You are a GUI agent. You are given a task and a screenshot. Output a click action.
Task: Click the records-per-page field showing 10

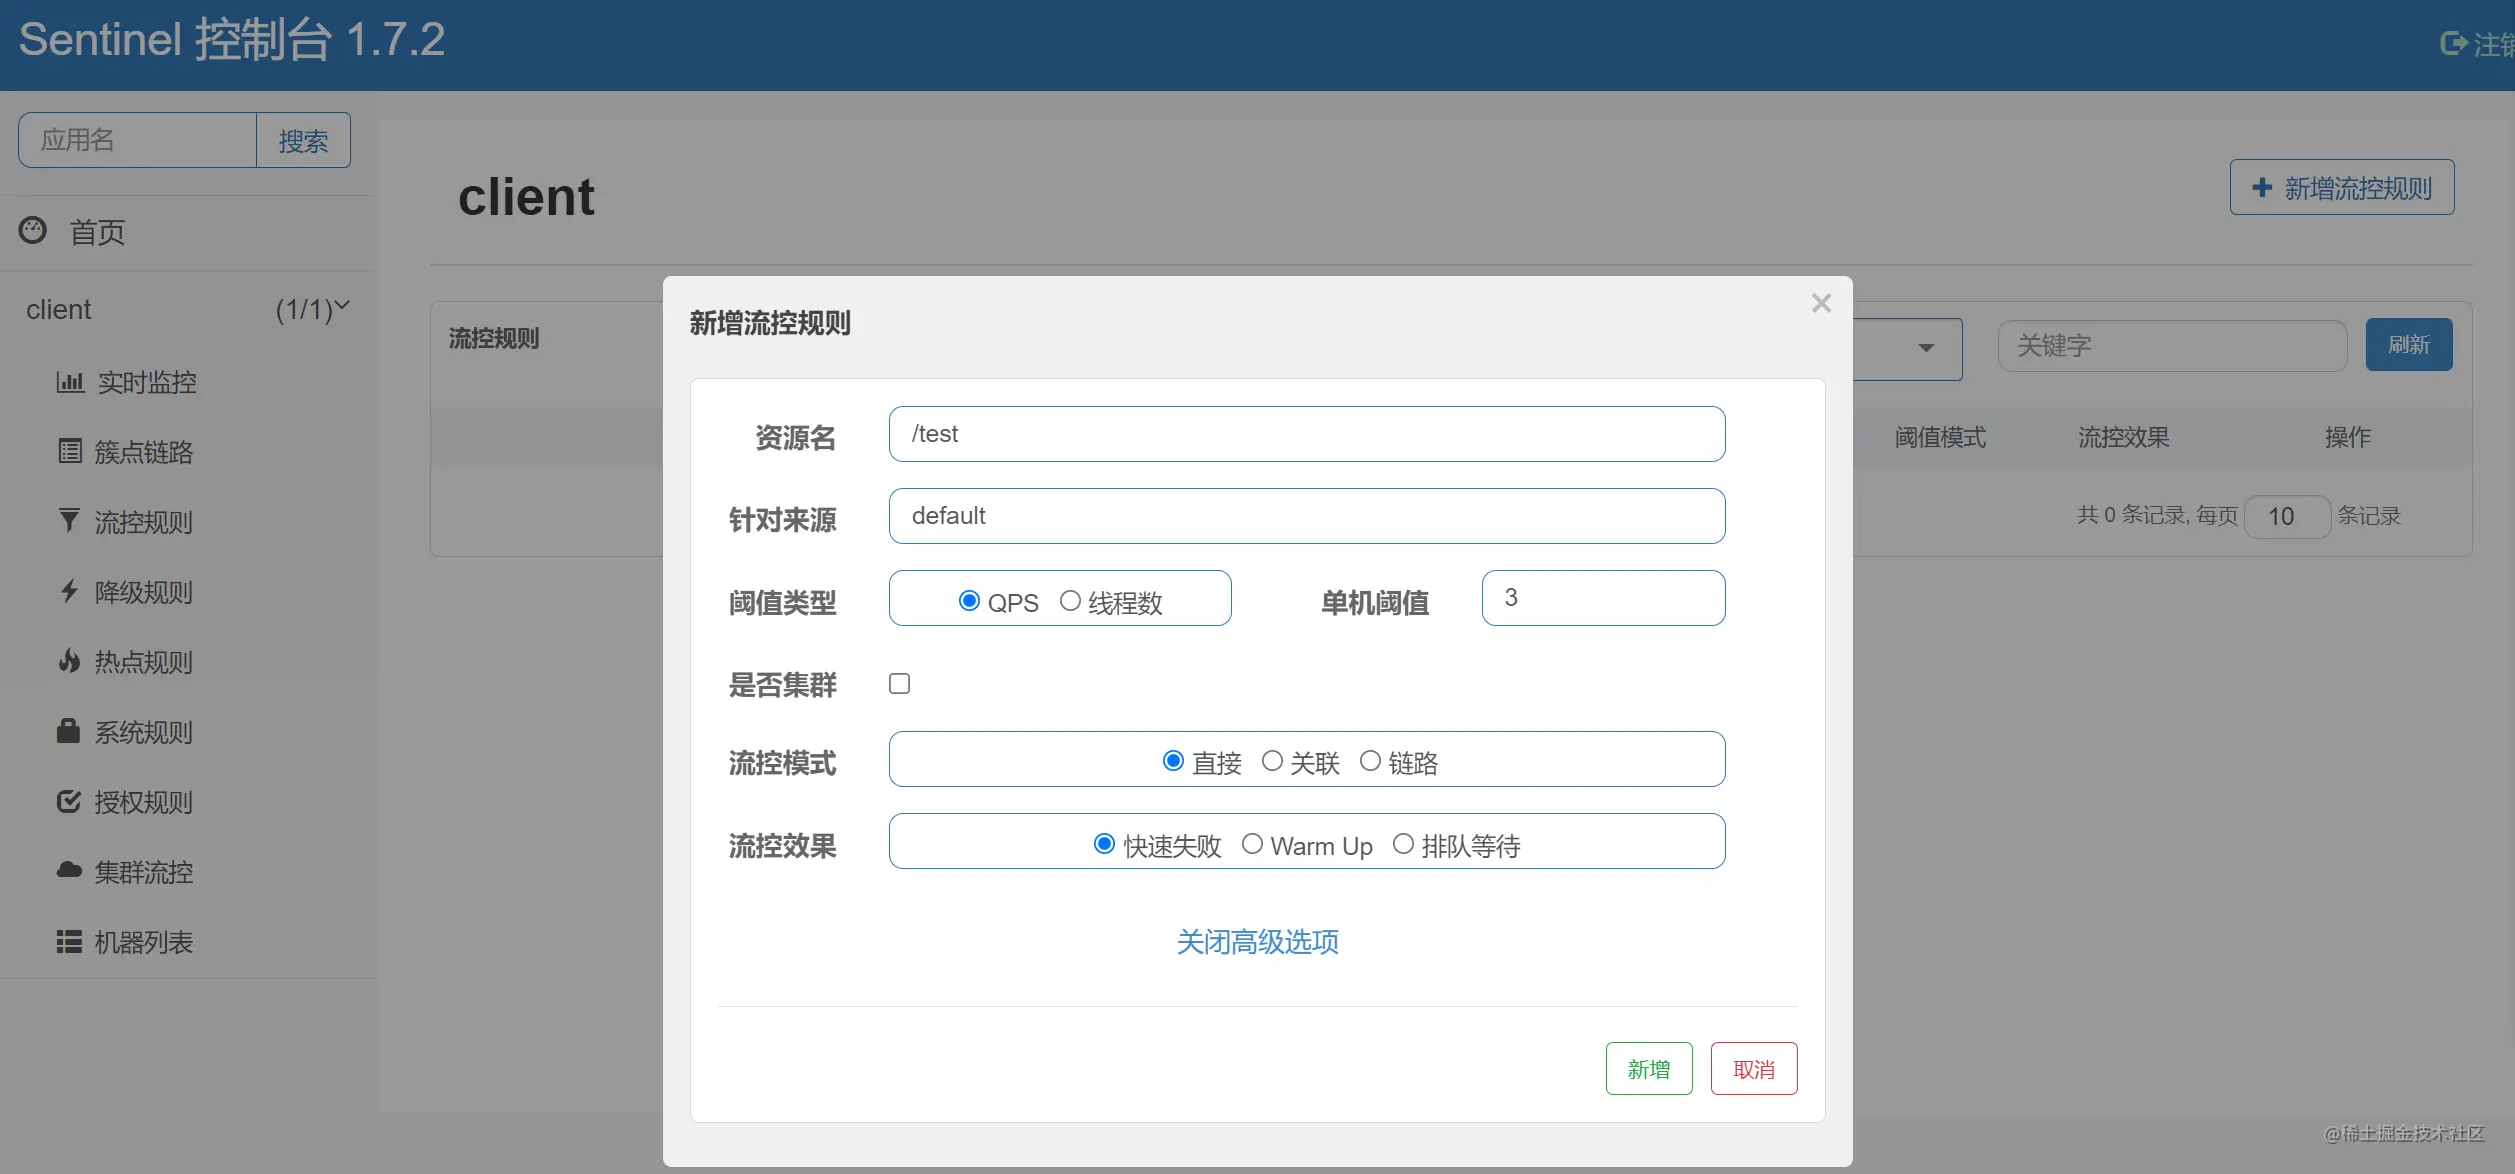click(x=2288, y=516)
